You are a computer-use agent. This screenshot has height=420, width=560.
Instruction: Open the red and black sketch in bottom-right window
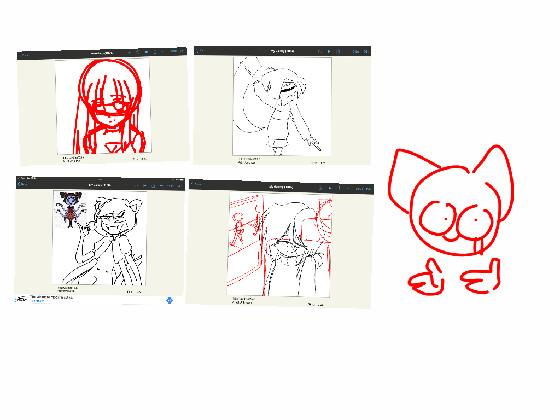(279, 245)
